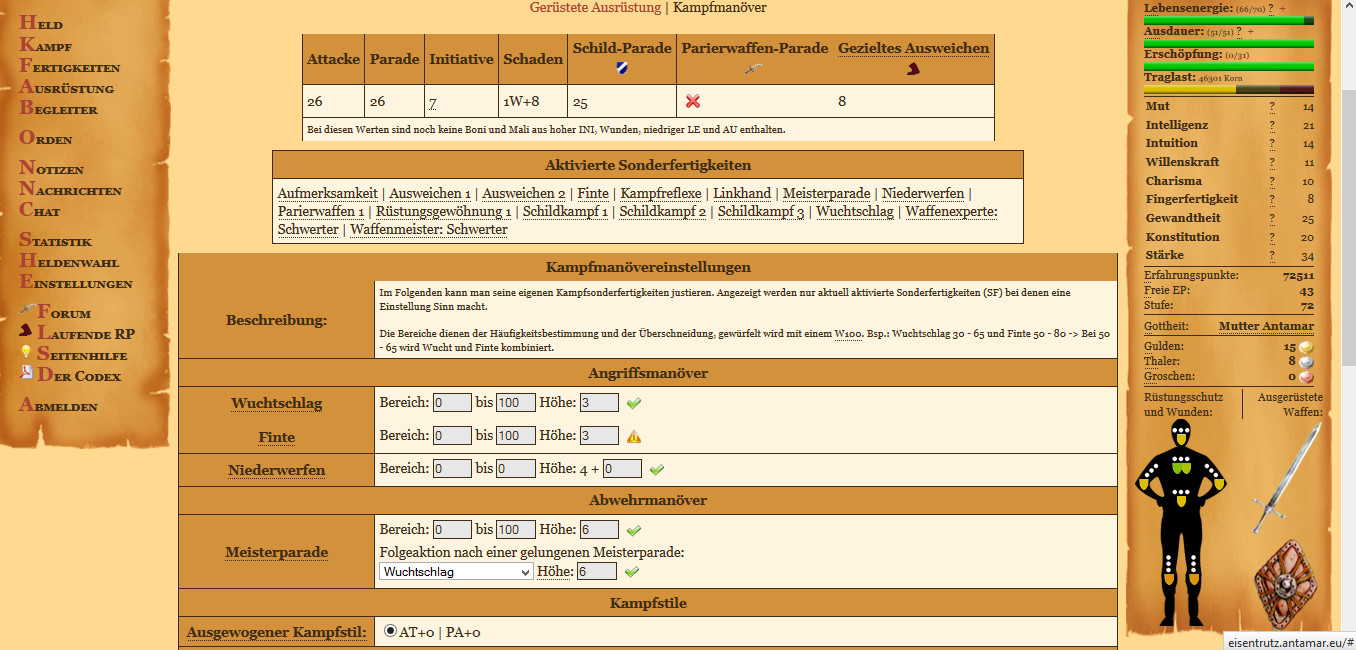Click the yellow warning icon next to Finte
Screen dimensions: 1356x650
[x=634, y=436]
